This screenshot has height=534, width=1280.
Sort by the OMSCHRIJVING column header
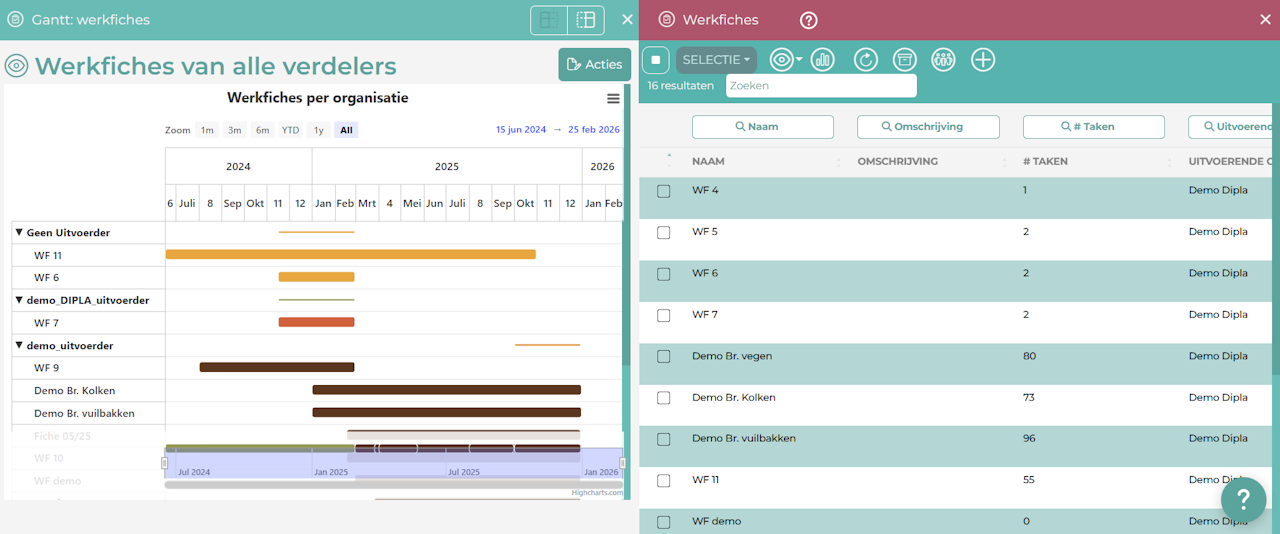pyautogui.click(x=897, y=161)
